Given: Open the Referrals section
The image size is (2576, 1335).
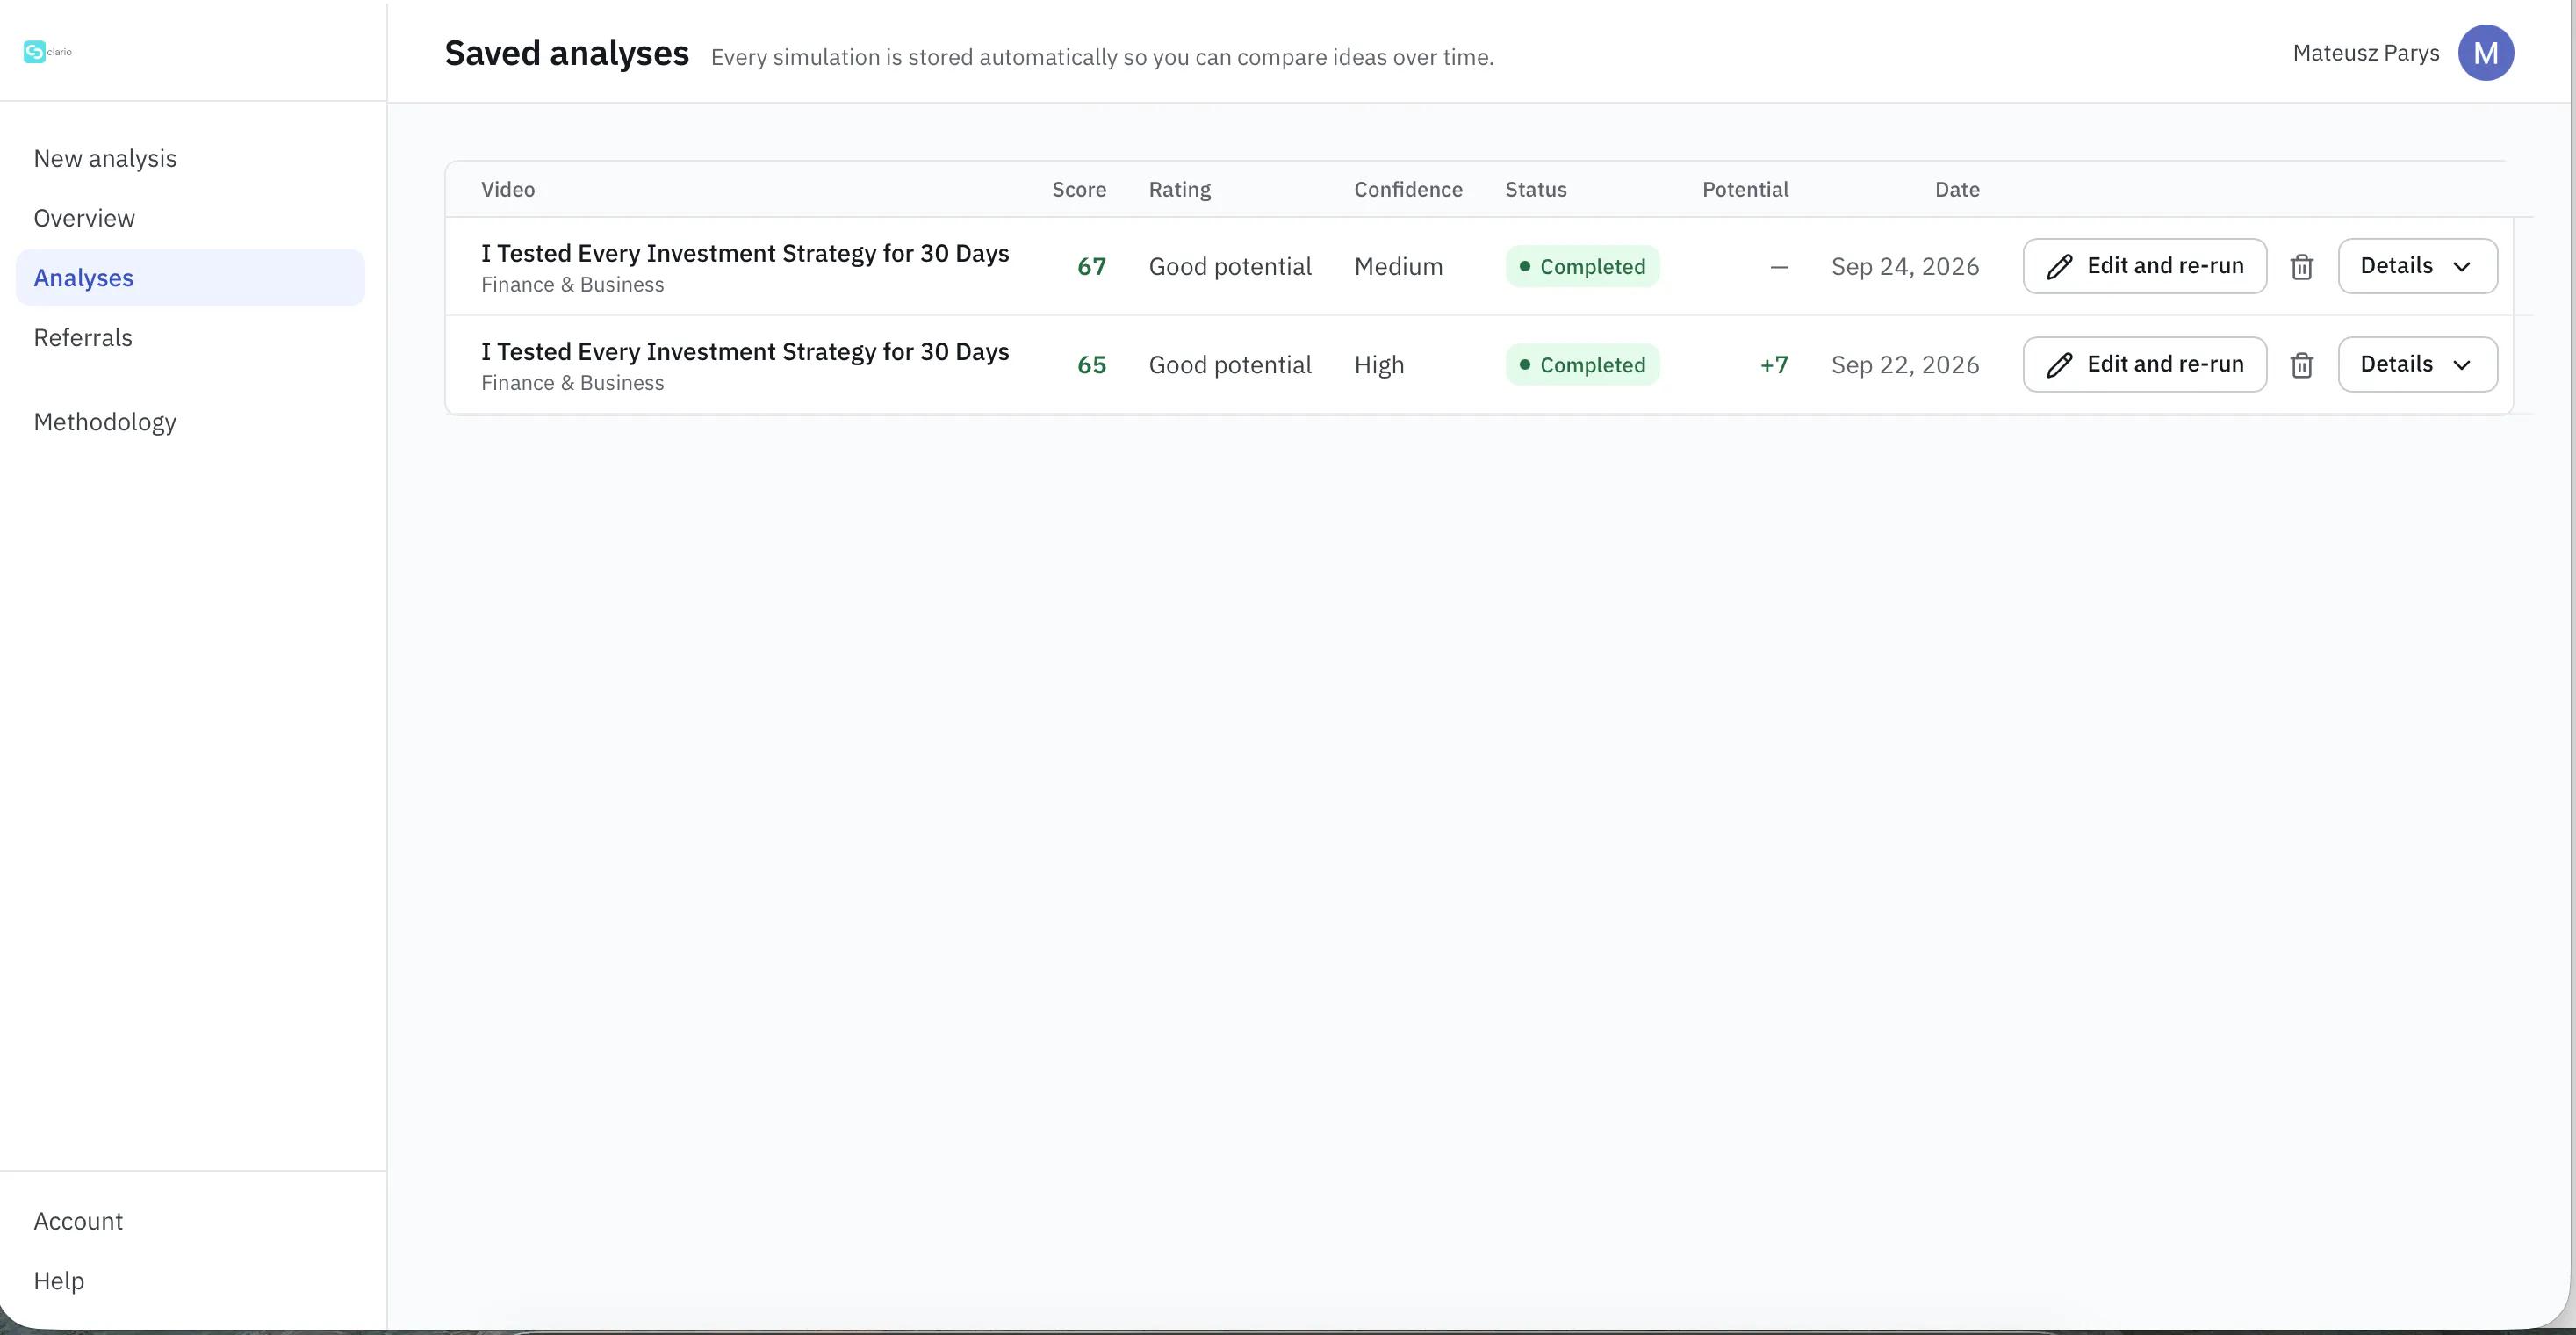Looking at the screenshot, I should click(x=83, y=338).
